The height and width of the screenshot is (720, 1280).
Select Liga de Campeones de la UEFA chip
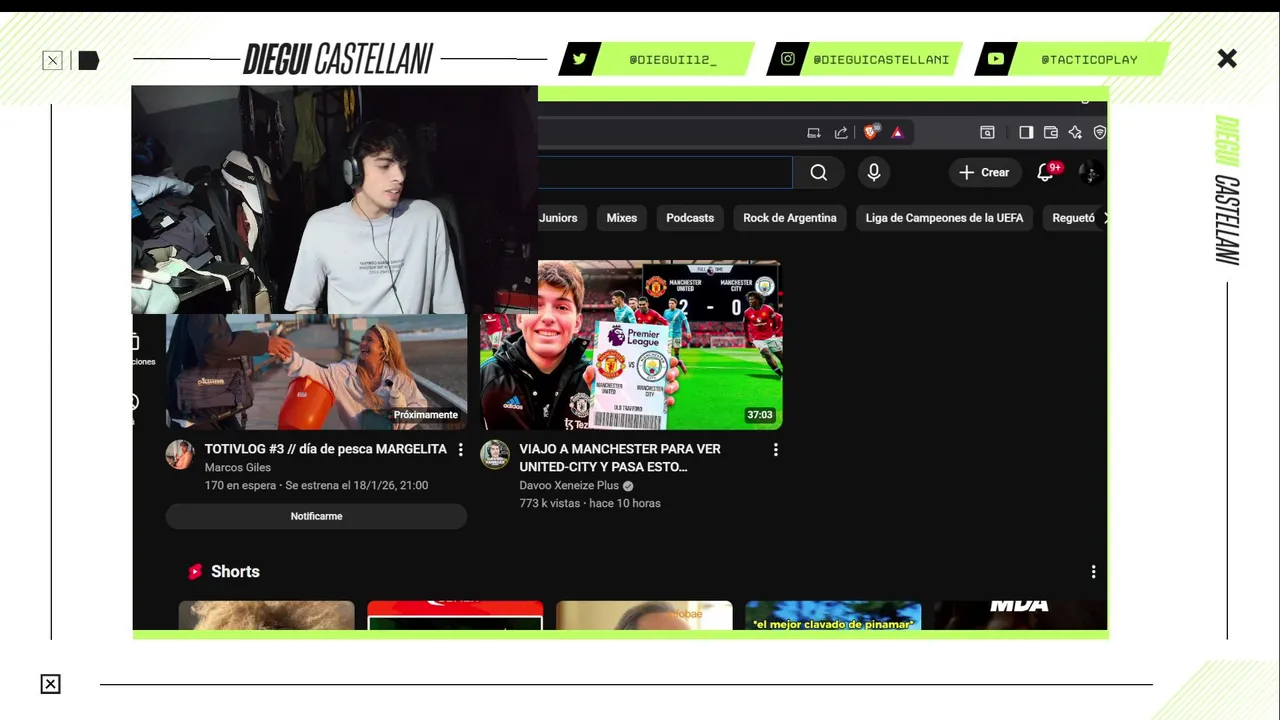coord(944,218)
